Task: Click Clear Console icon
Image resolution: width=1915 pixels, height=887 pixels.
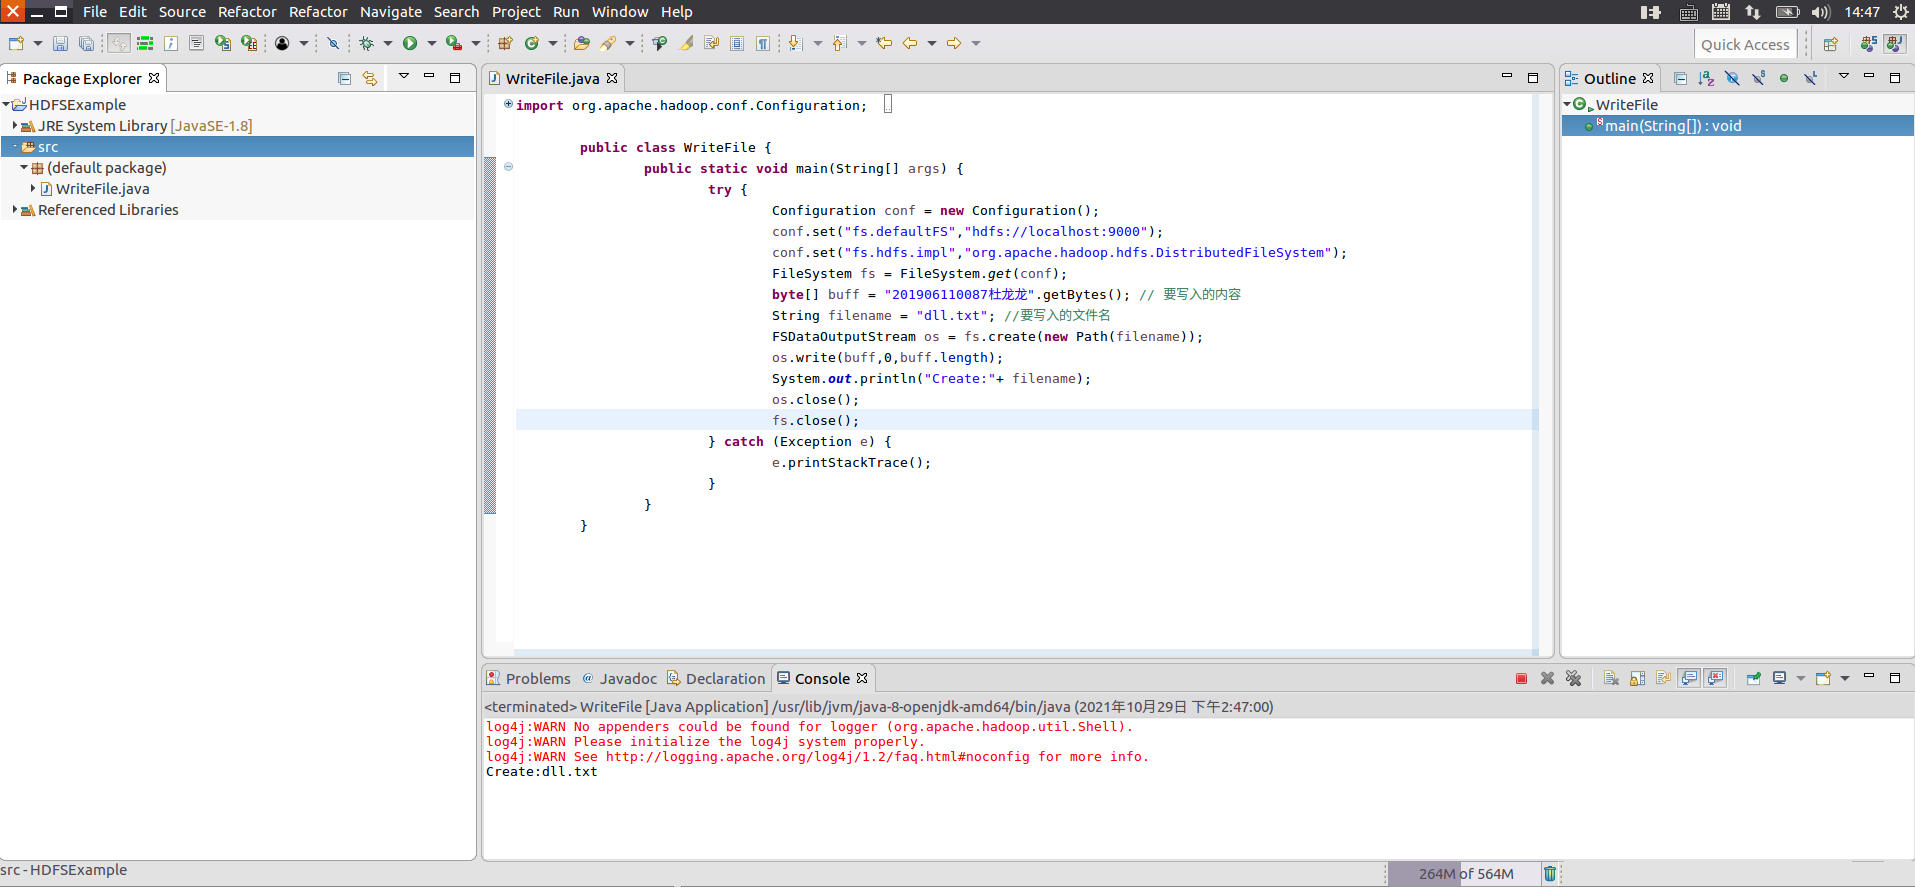Action: (x=1611, y=679)
